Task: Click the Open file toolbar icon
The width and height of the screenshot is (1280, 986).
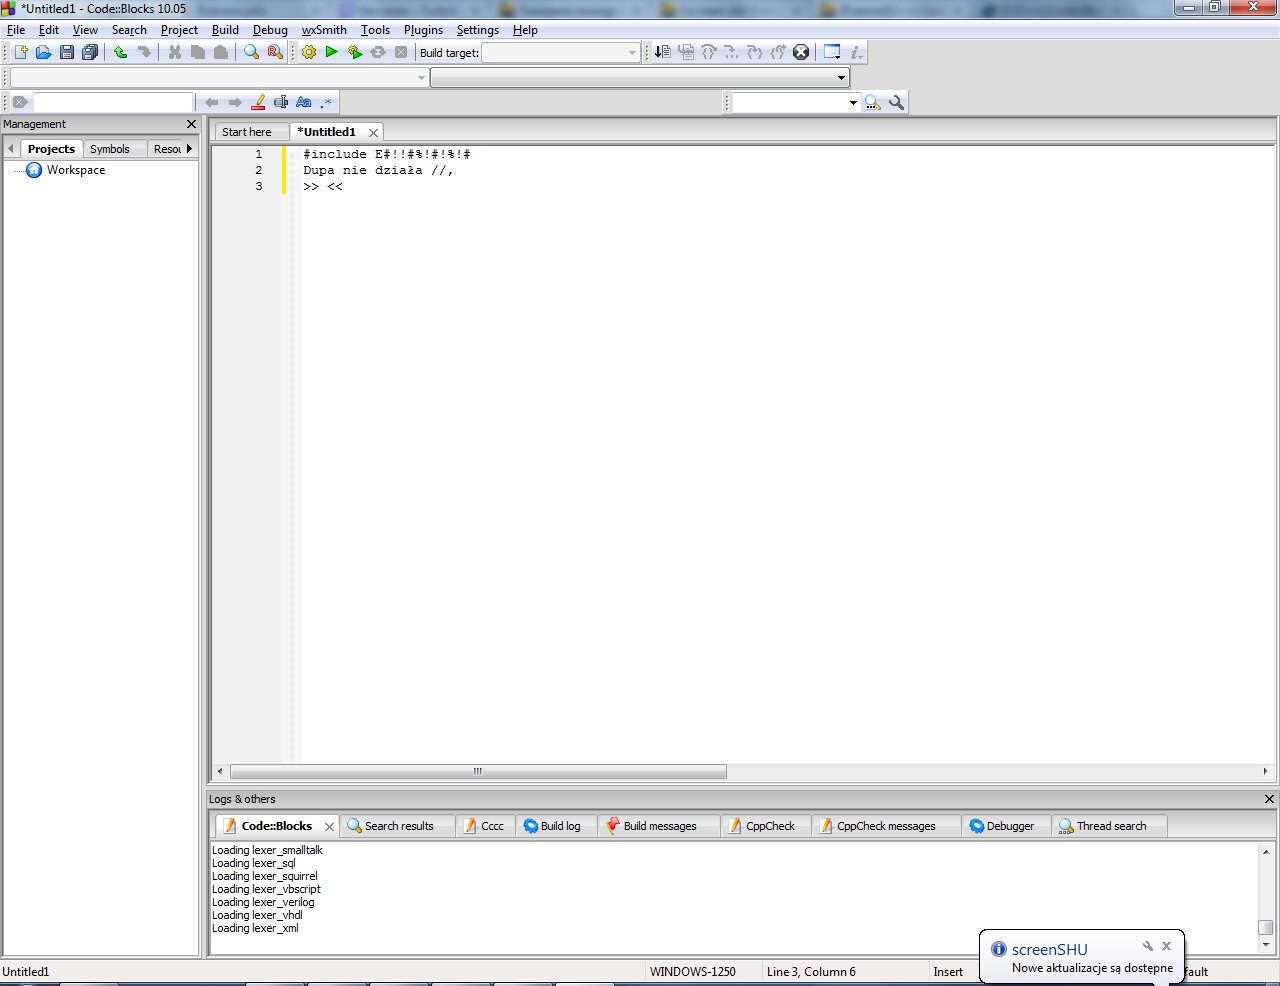Action: [43, 52]
